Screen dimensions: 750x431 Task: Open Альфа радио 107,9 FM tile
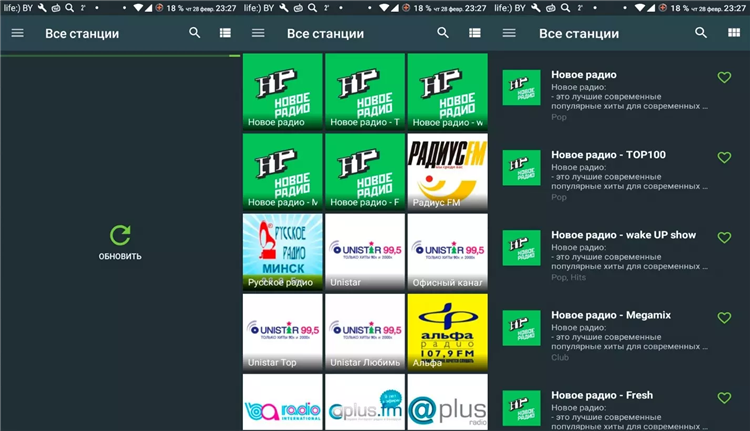(448, 332)
